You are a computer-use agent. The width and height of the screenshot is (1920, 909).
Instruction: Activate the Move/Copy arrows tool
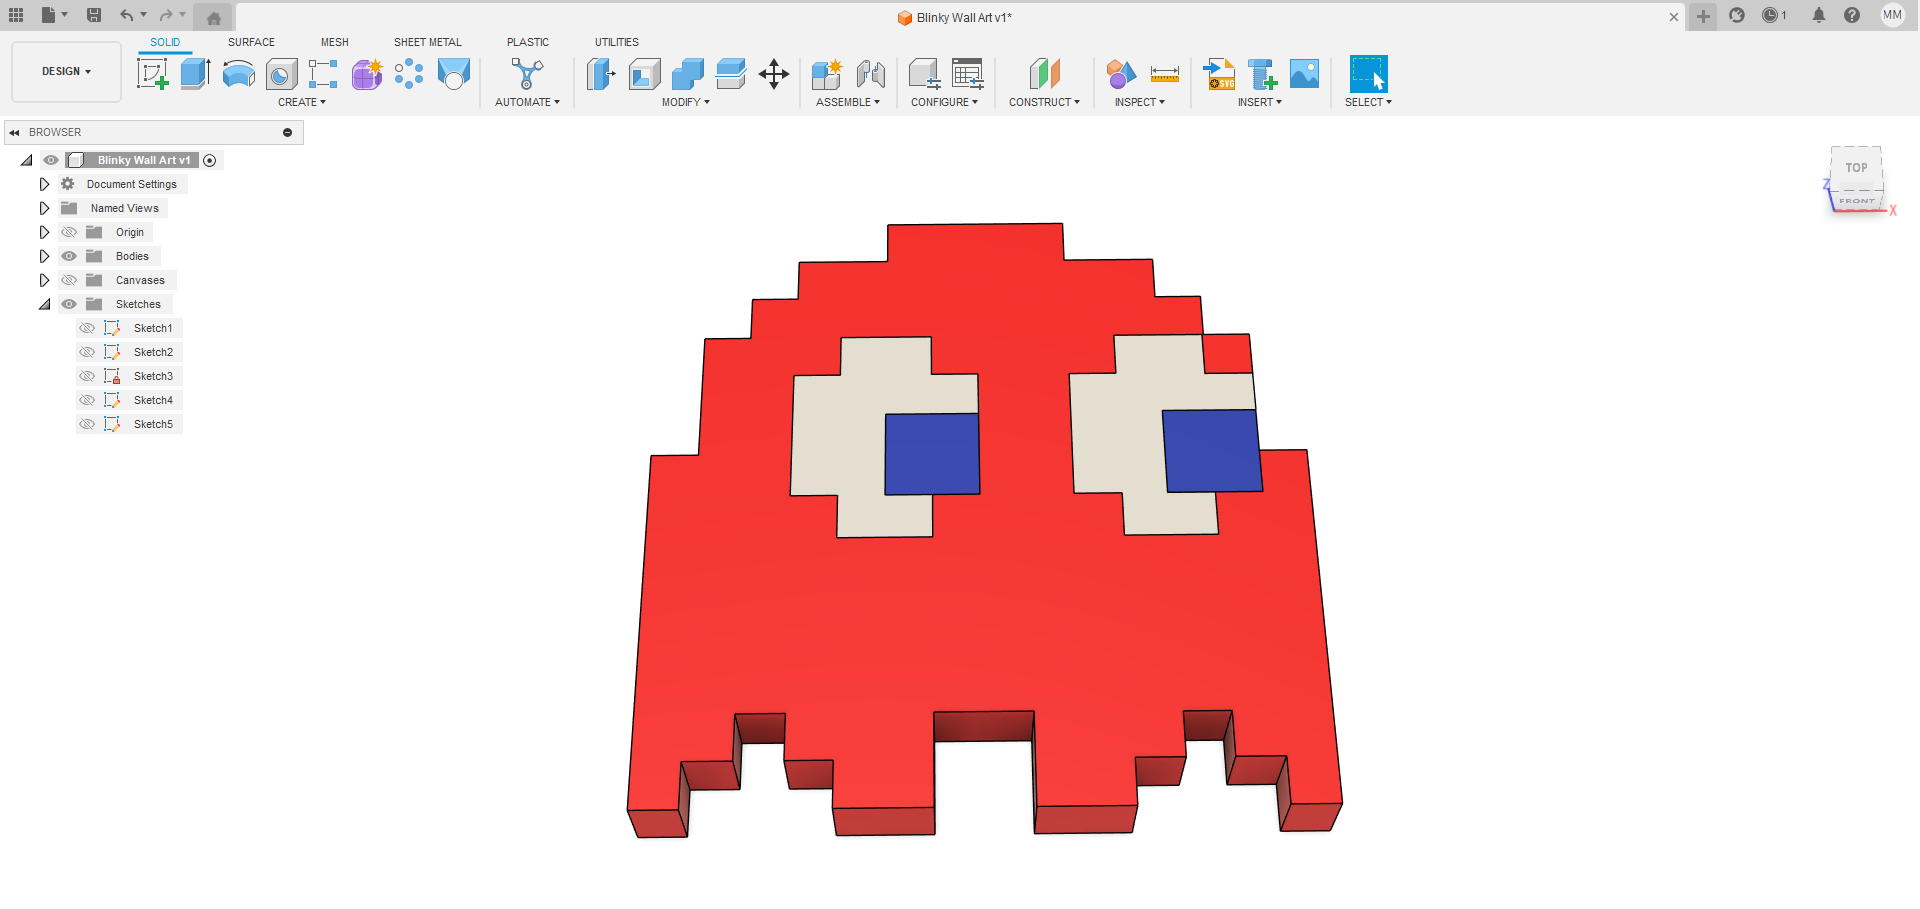point(774,74)
